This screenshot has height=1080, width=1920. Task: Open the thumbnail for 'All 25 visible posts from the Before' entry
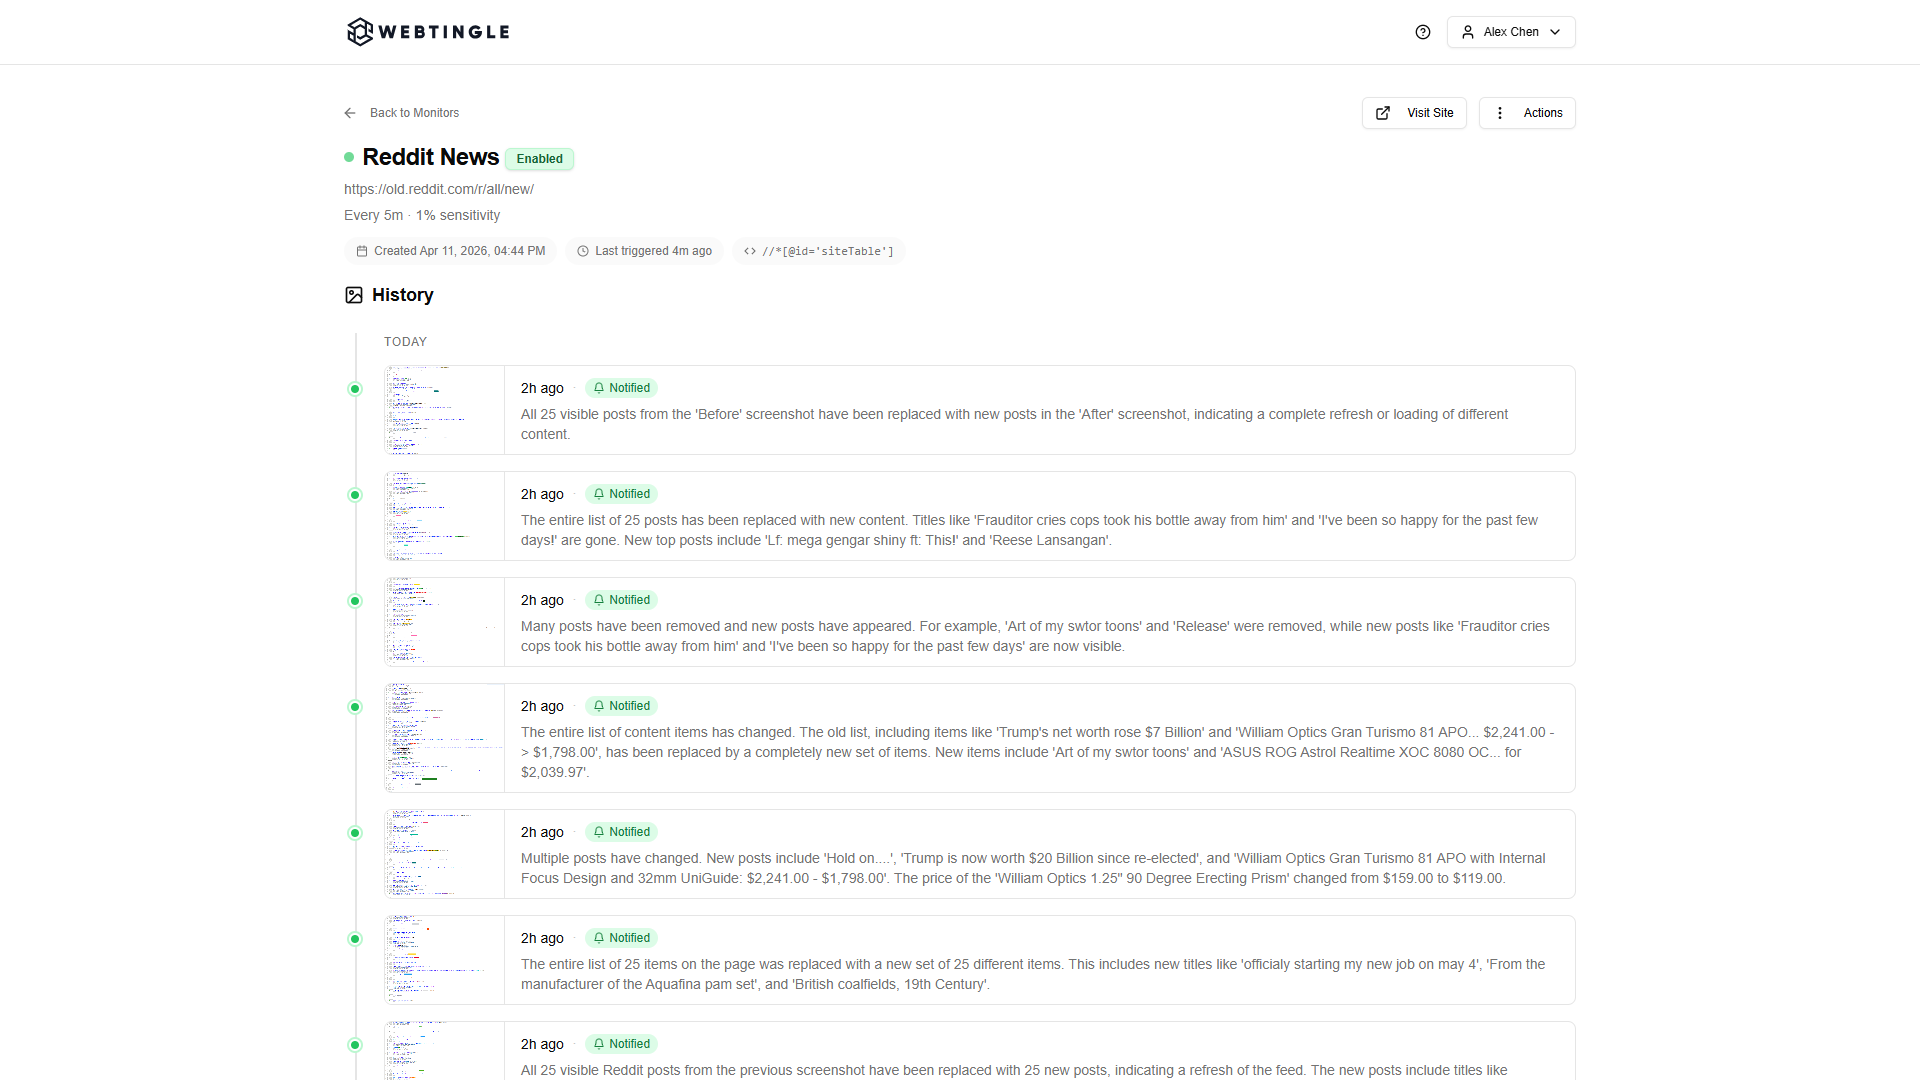tap(445, 410)
